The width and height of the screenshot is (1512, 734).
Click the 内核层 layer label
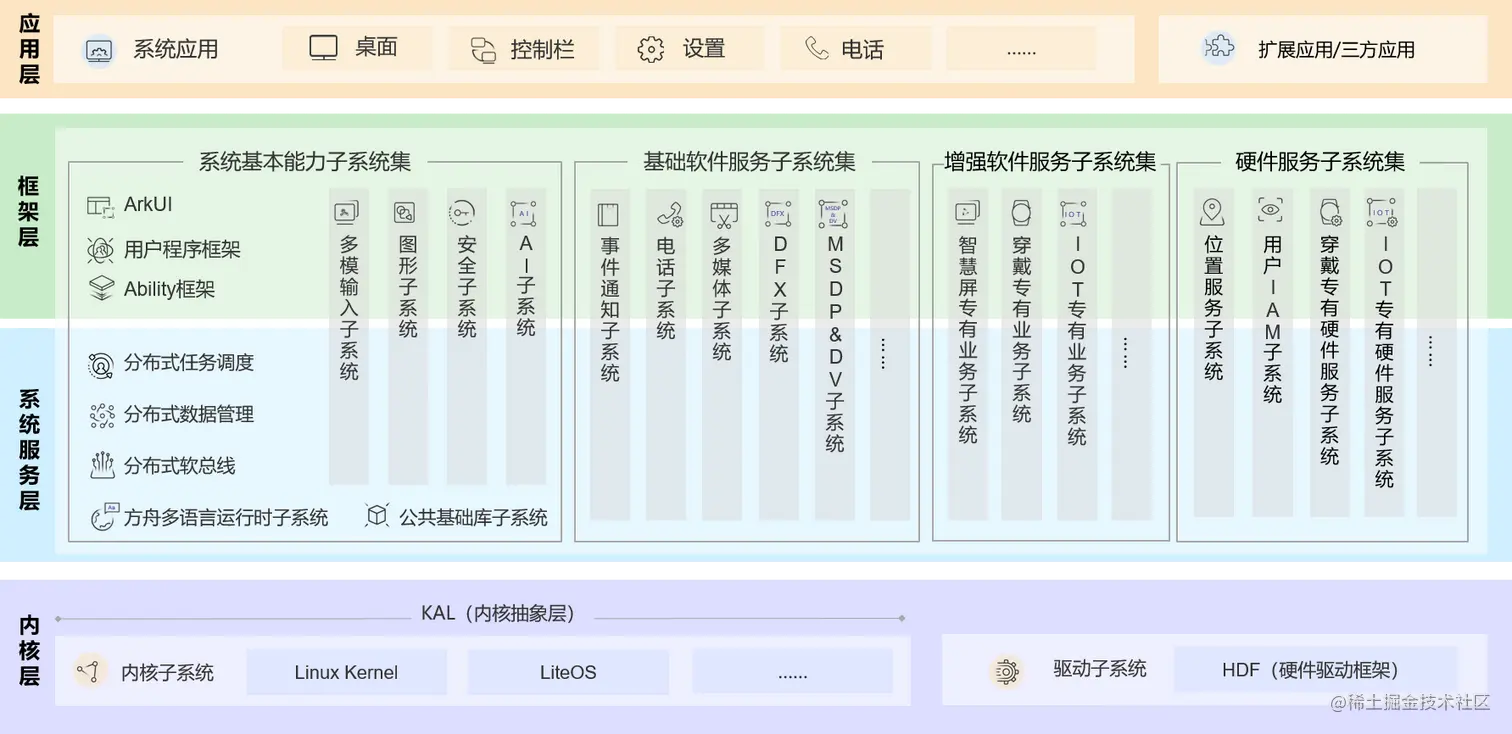(29, 650)
